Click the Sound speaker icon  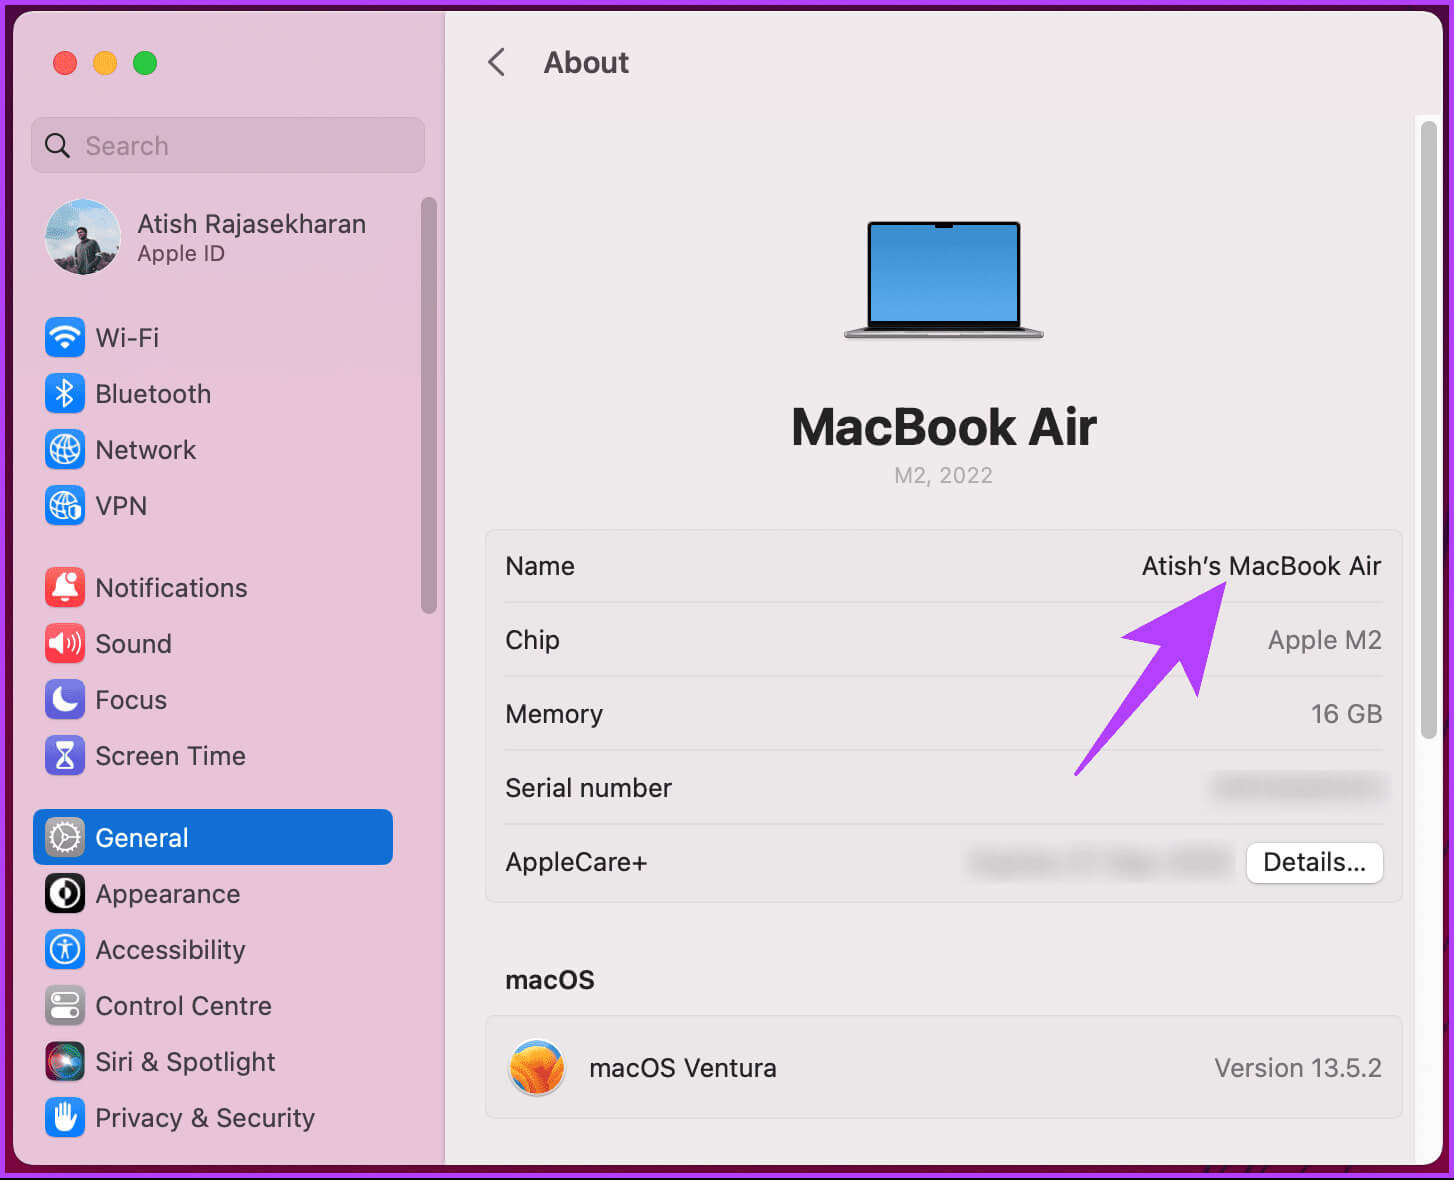(65, 643)
